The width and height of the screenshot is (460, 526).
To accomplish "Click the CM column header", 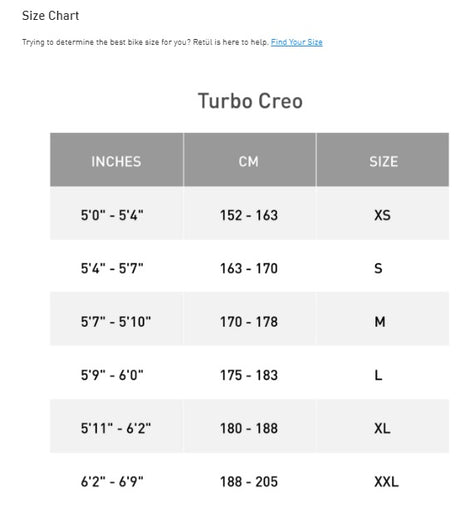I will click(249, 160).
